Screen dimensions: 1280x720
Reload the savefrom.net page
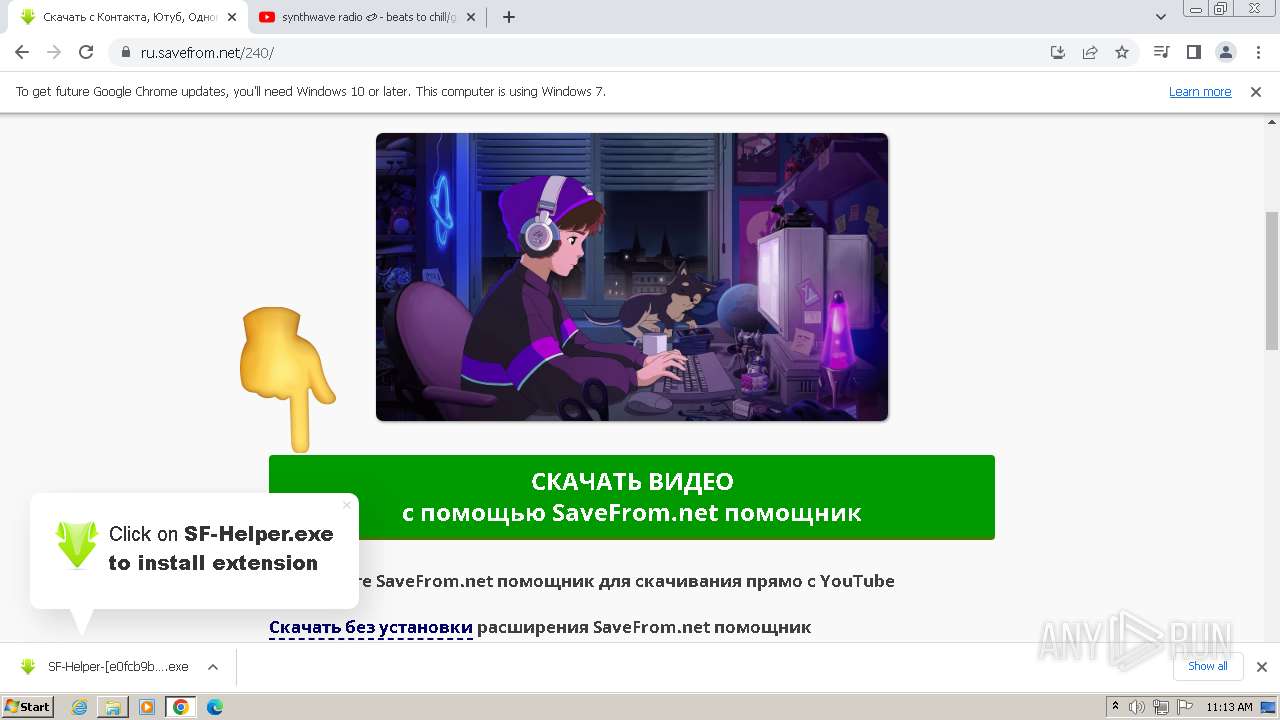tap(86, 52)
